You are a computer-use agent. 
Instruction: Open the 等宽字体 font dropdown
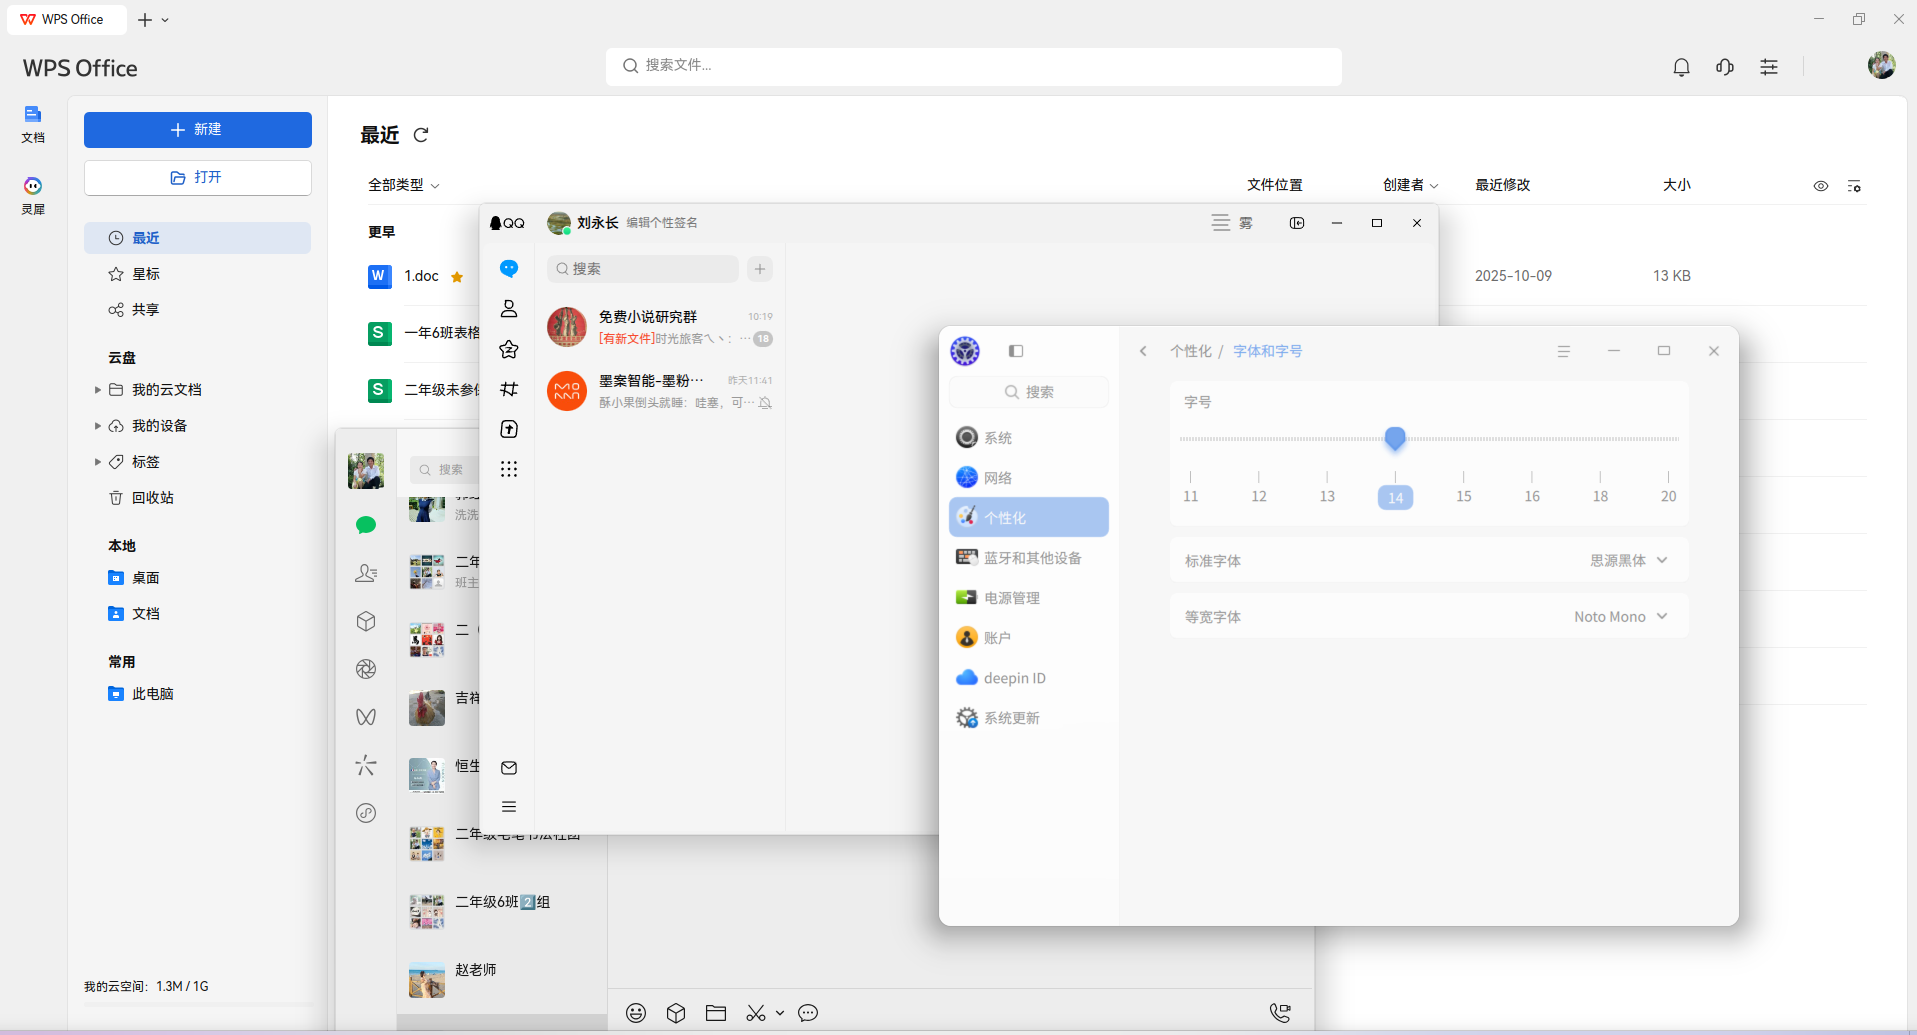tap(1621, 617)
